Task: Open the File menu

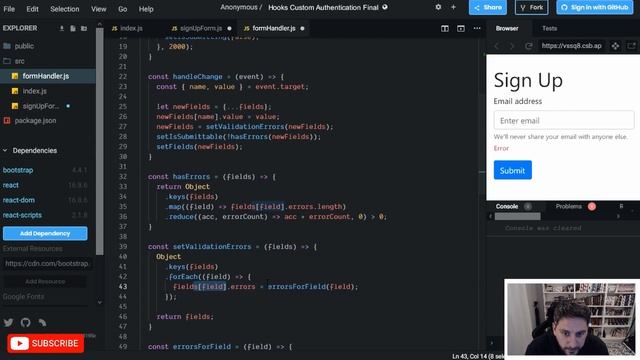Action: point(9,9)
